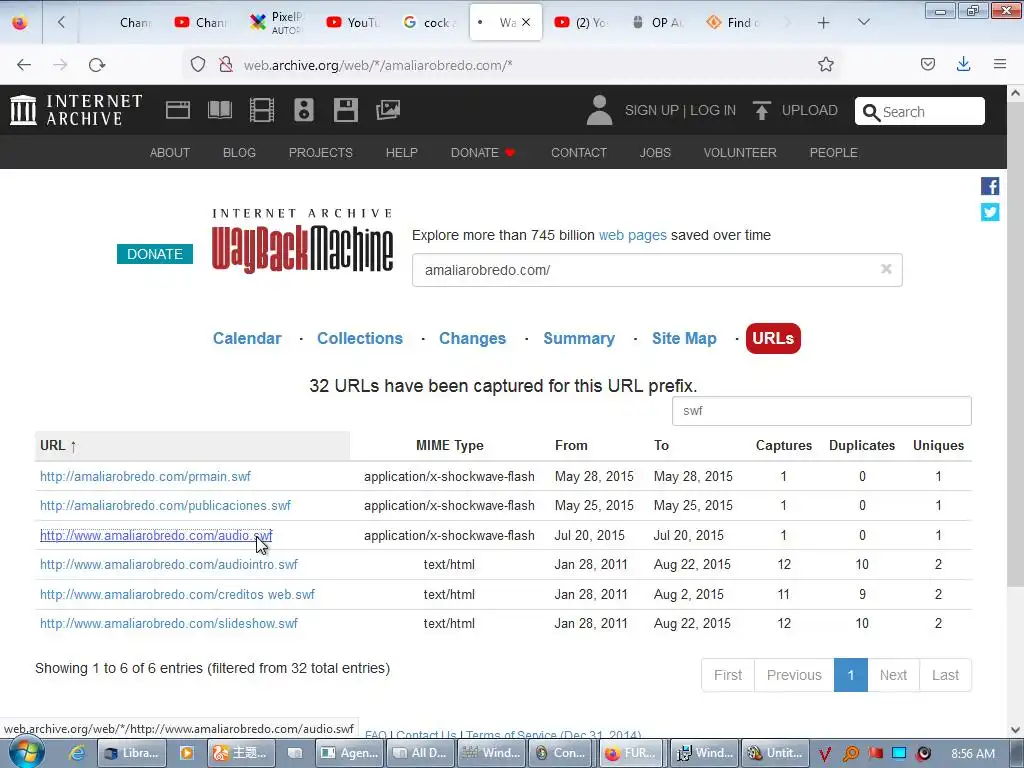Switch to the Changes tab
This screenshot has height=768, width=1024.
[472, 338]
